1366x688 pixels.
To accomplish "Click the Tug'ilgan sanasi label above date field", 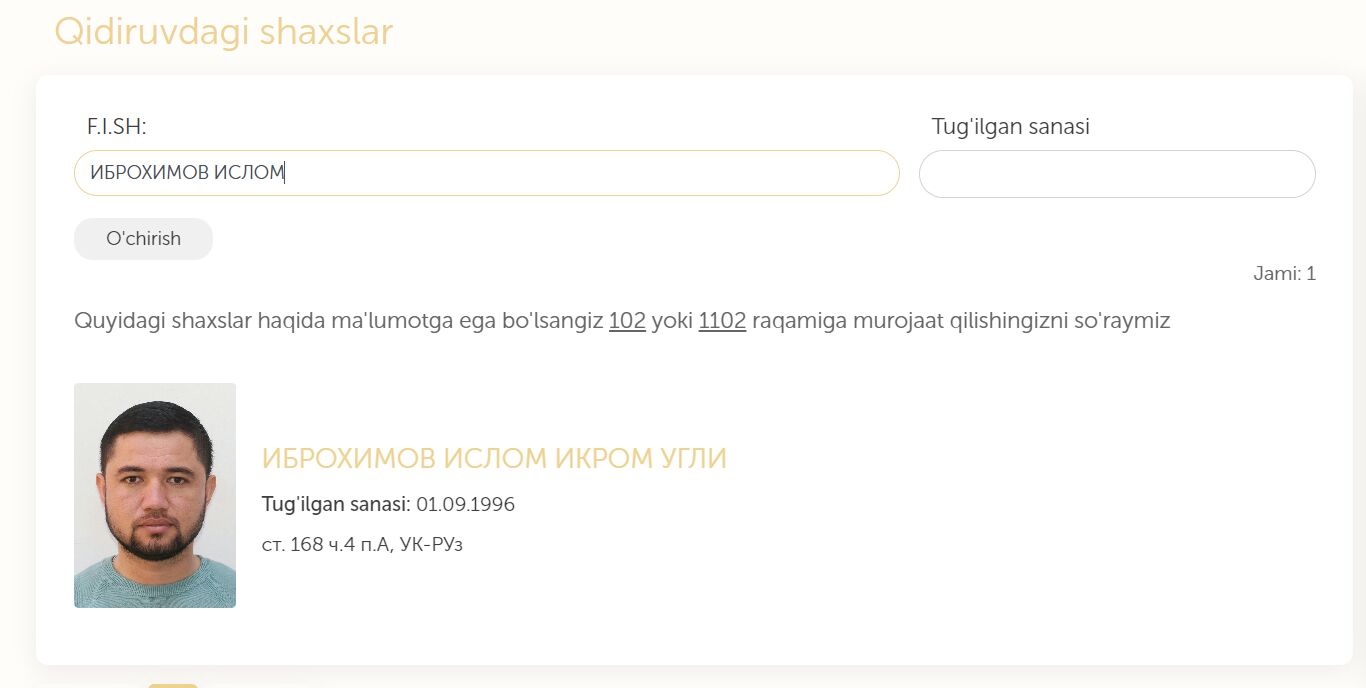I will tap(1011, 127).
